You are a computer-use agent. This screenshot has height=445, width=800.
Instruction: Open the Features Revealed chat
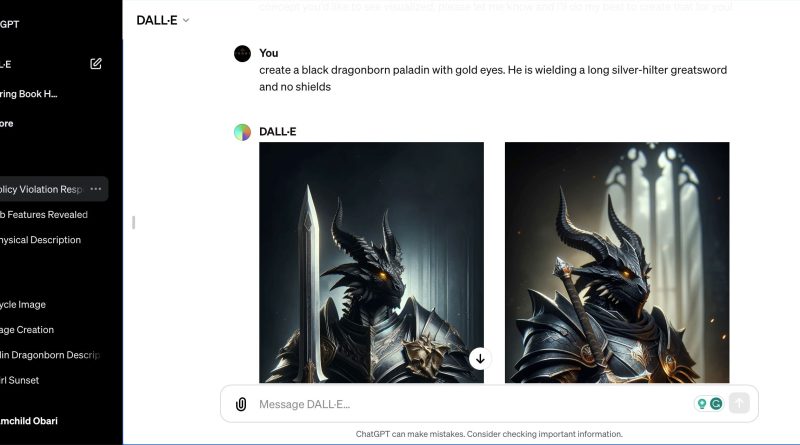(x=44, y=215)
